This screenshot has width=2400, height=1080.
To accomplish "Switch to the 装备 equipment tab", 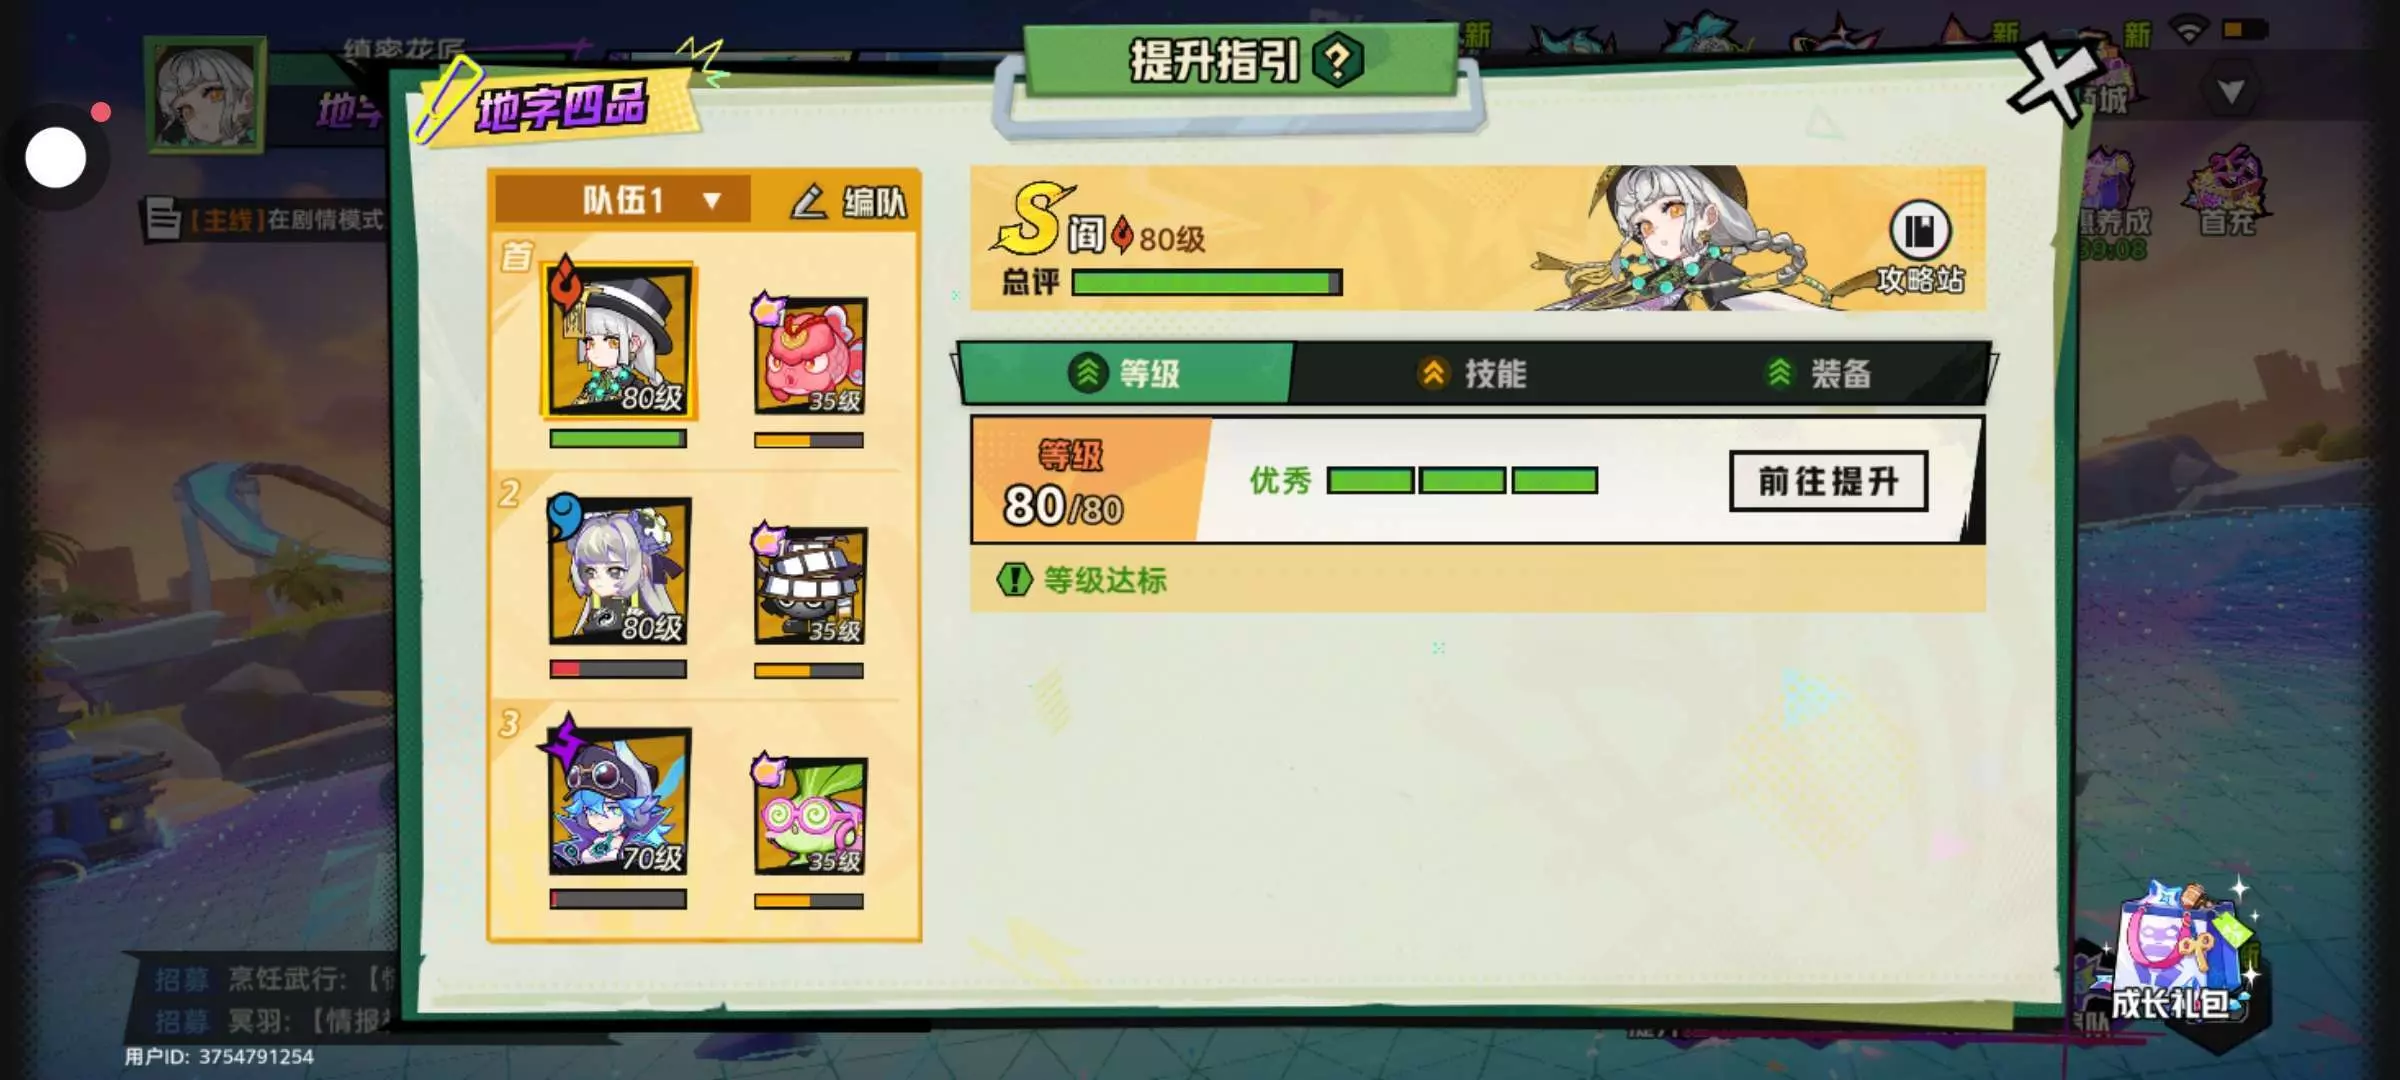I will click(1818, 374).
